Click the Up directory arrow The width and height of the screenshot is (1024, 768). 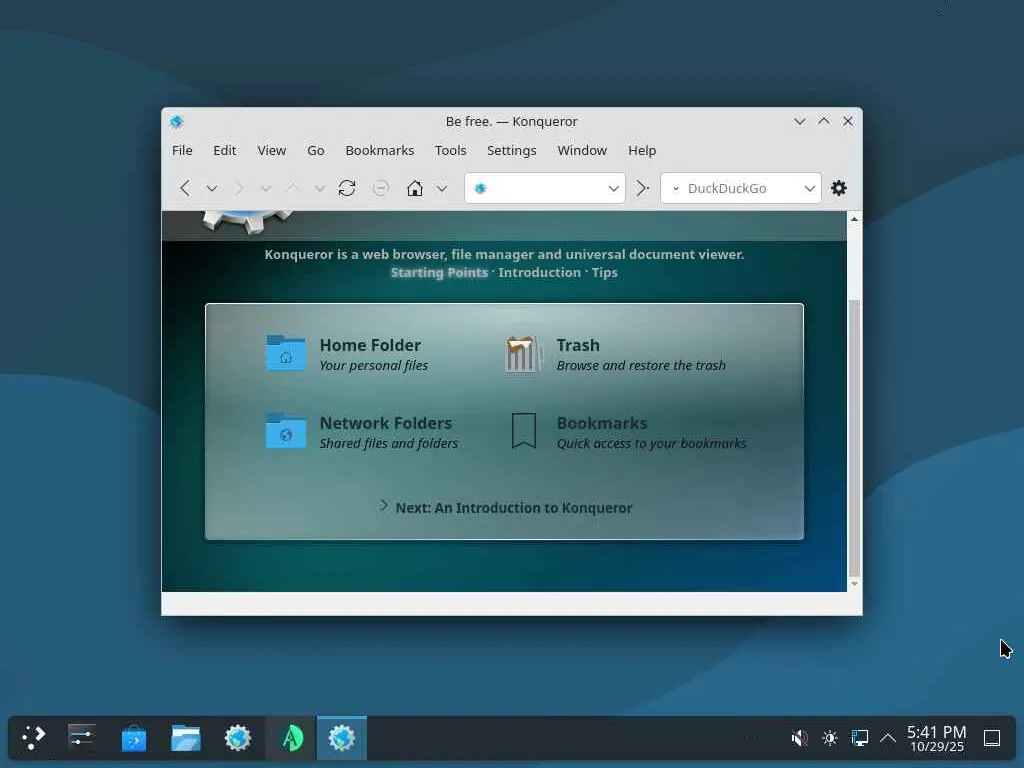293,189
